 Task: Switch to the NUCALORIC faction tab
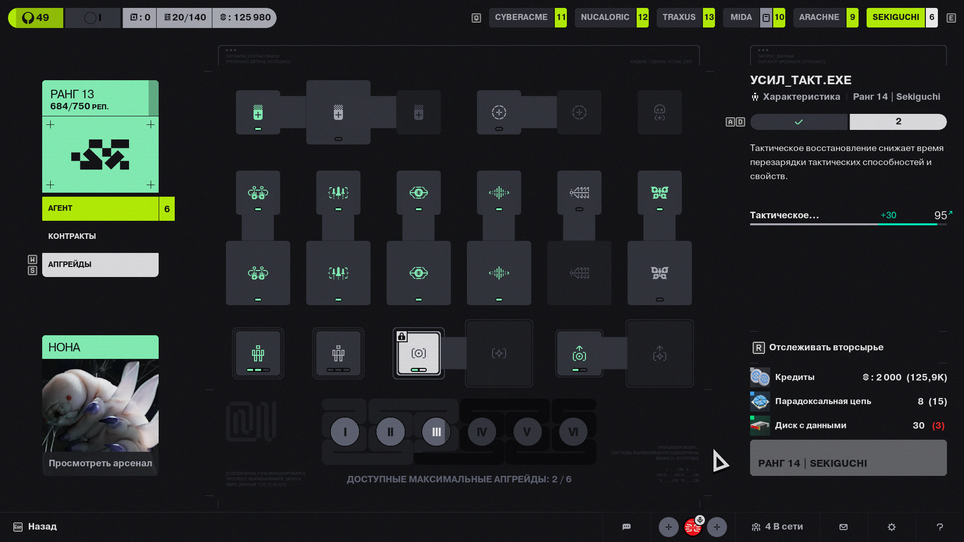click(x=612, y=17)
